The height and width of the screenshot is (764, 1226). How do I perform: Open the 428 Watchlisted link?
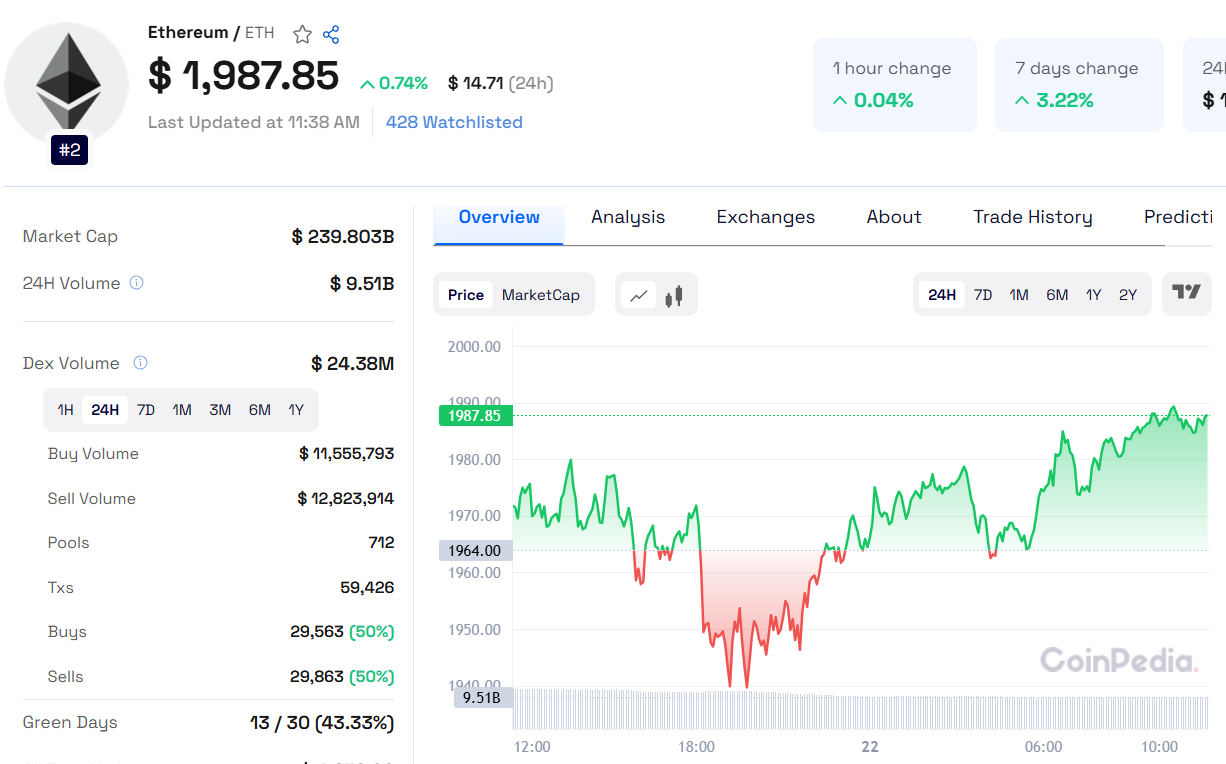tap(454, 122)
